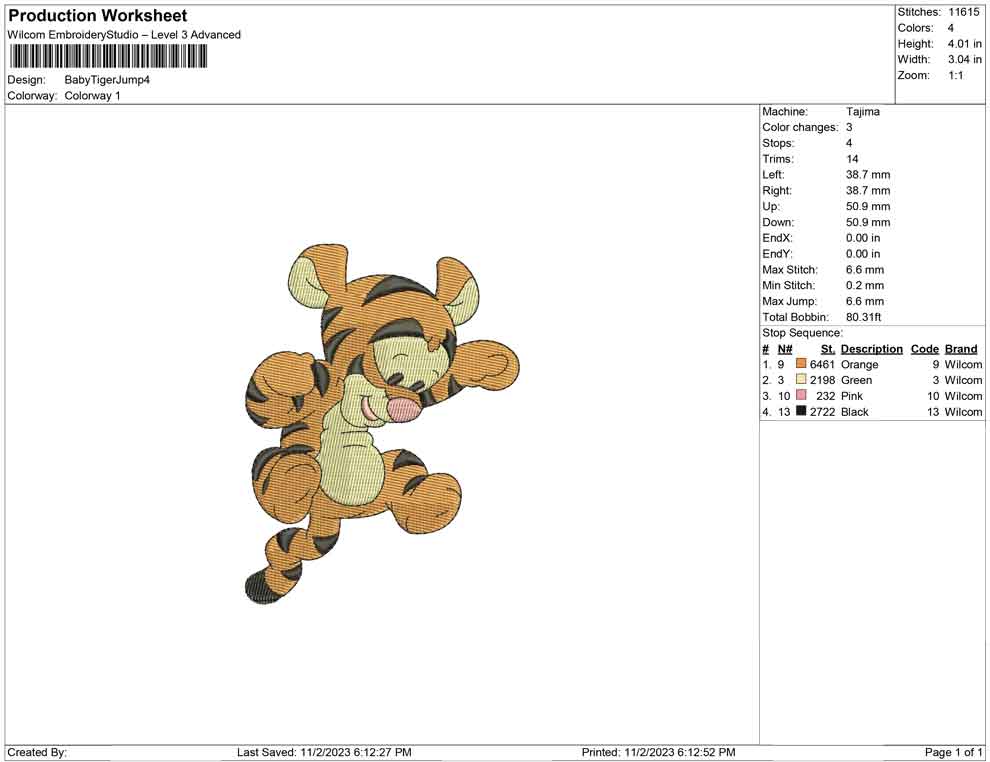Screen dimensions: 990x762
Task: Click the Stitches count 11615
Action: [x=964, y=12]
